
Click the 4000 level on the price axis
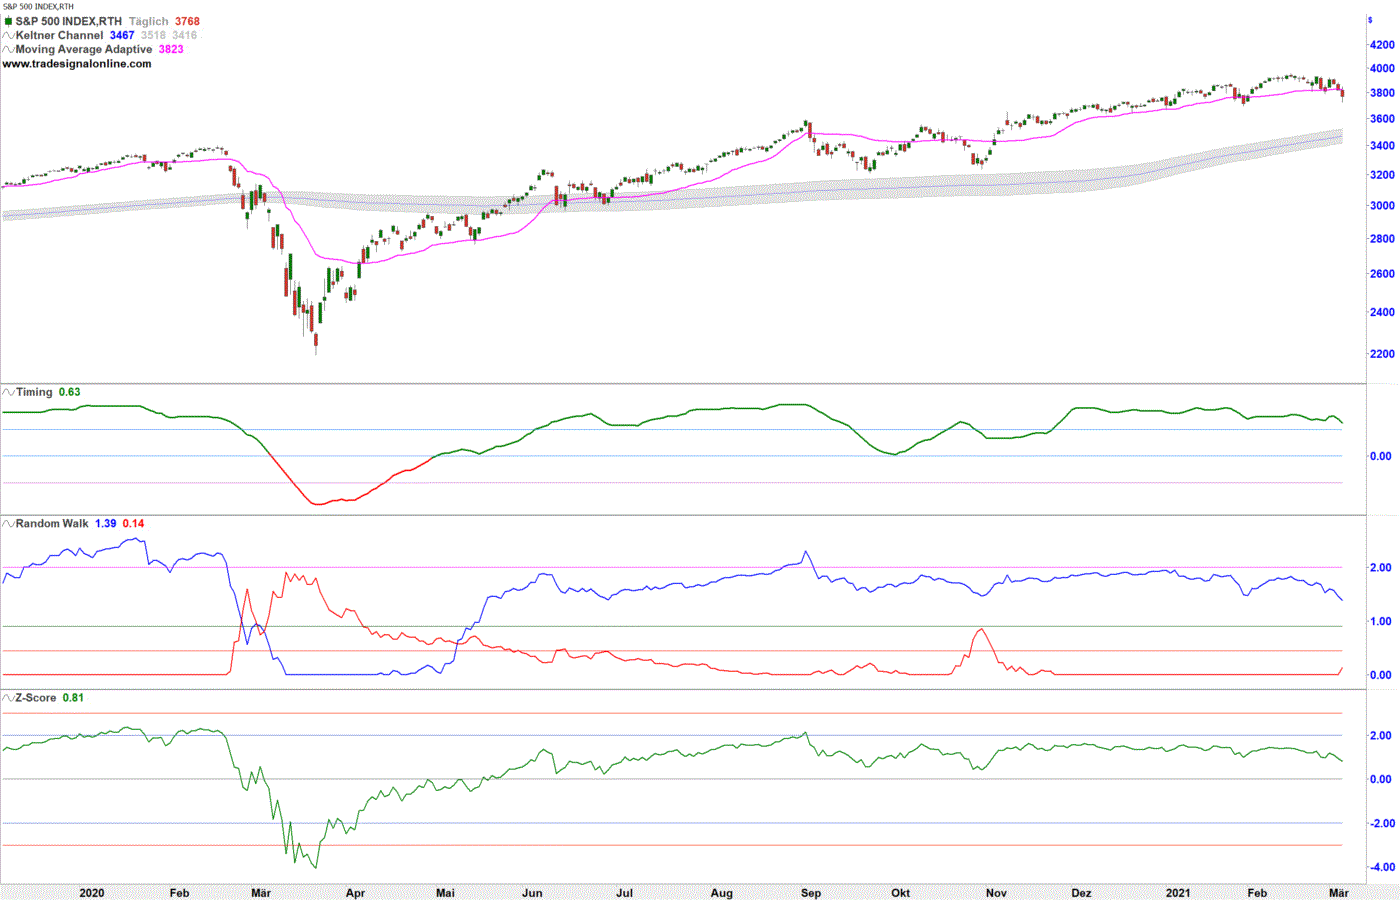1382,69
